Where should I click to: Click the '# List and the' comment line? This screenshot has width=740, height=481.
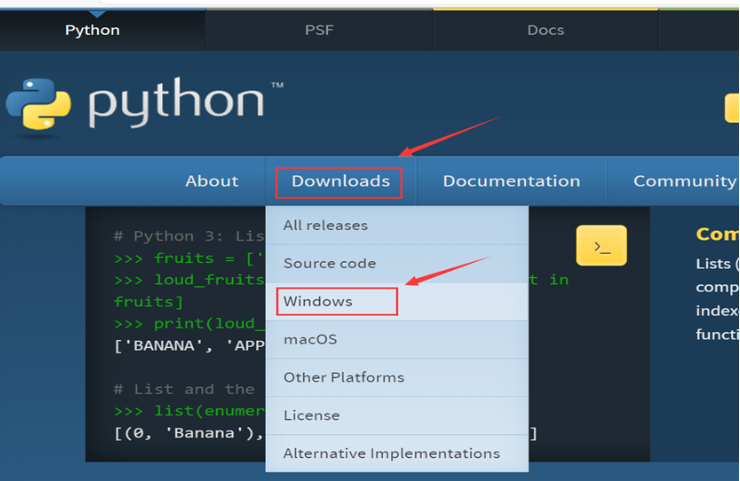point(184,389)
